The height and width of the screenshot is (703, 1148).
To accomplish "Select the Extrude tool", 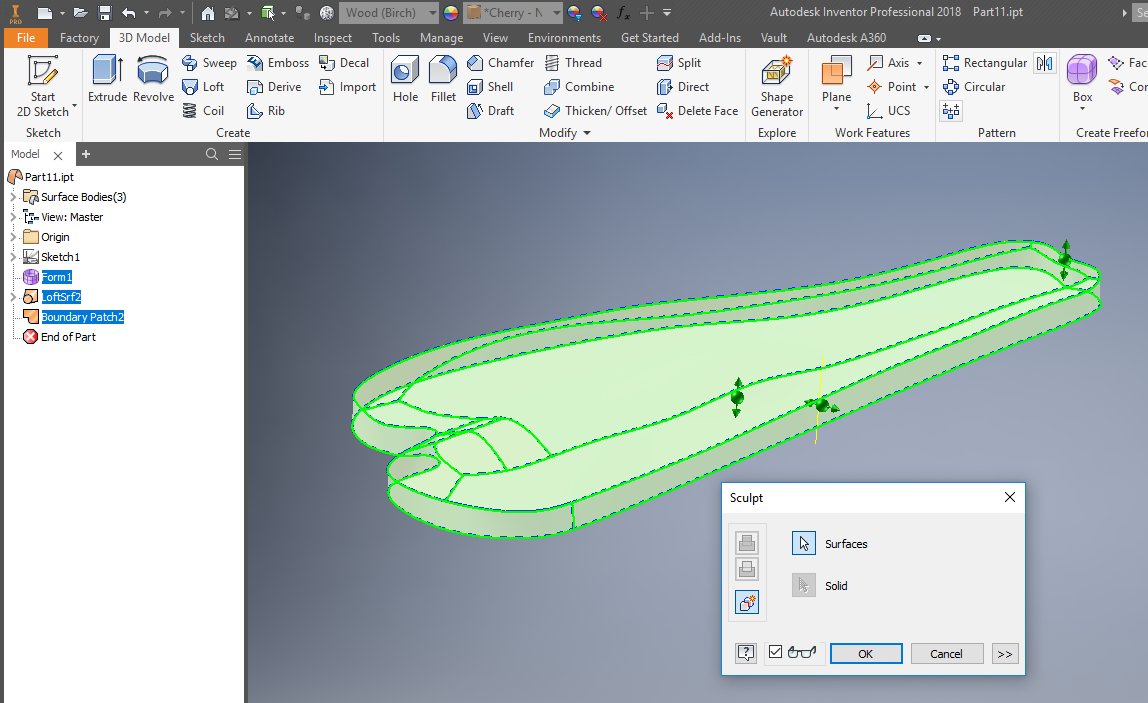I will (x=108, y=78).
